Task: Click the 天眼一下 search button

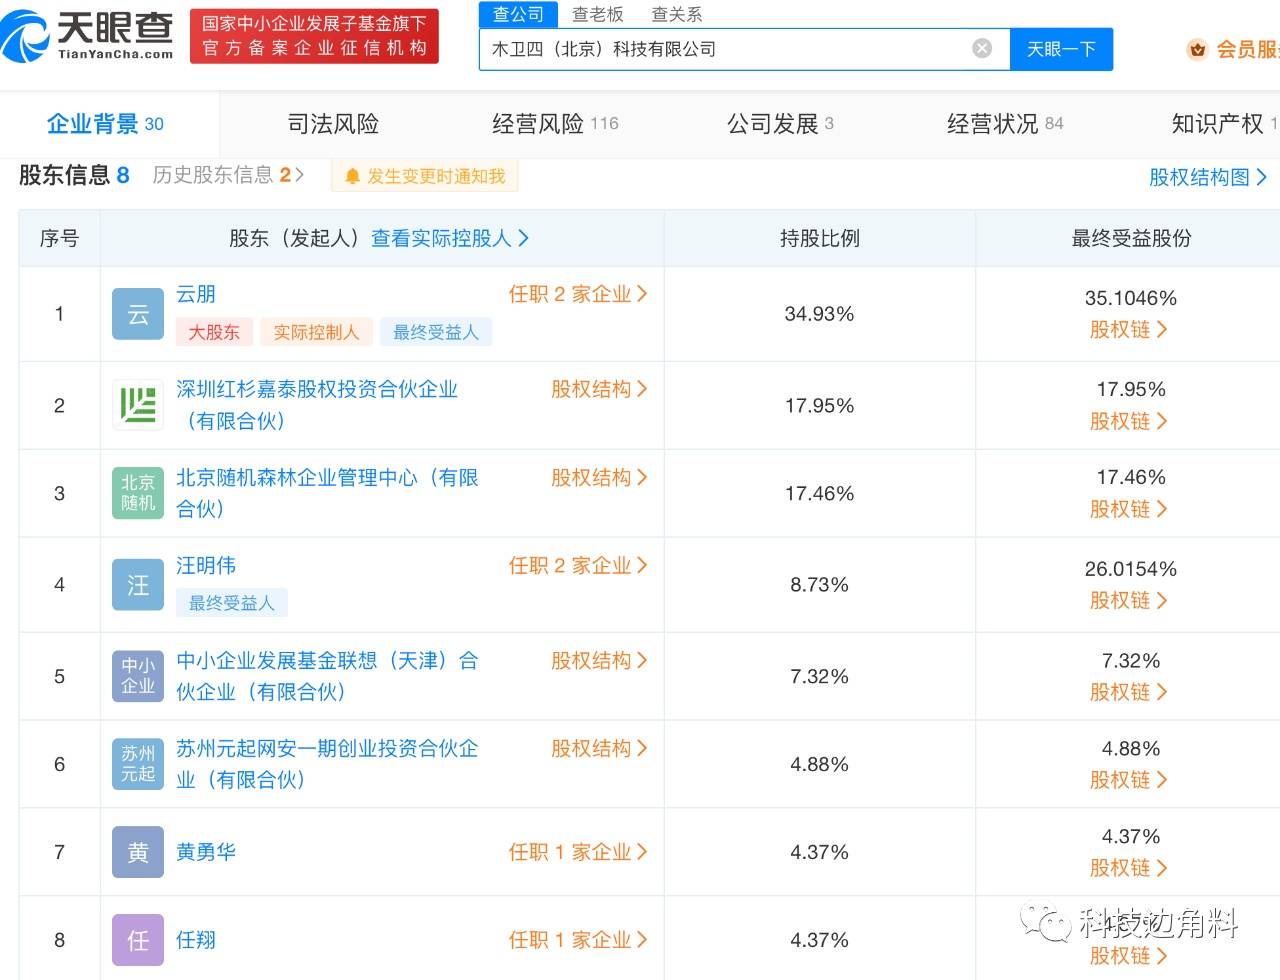Action: pos(1061,49)
